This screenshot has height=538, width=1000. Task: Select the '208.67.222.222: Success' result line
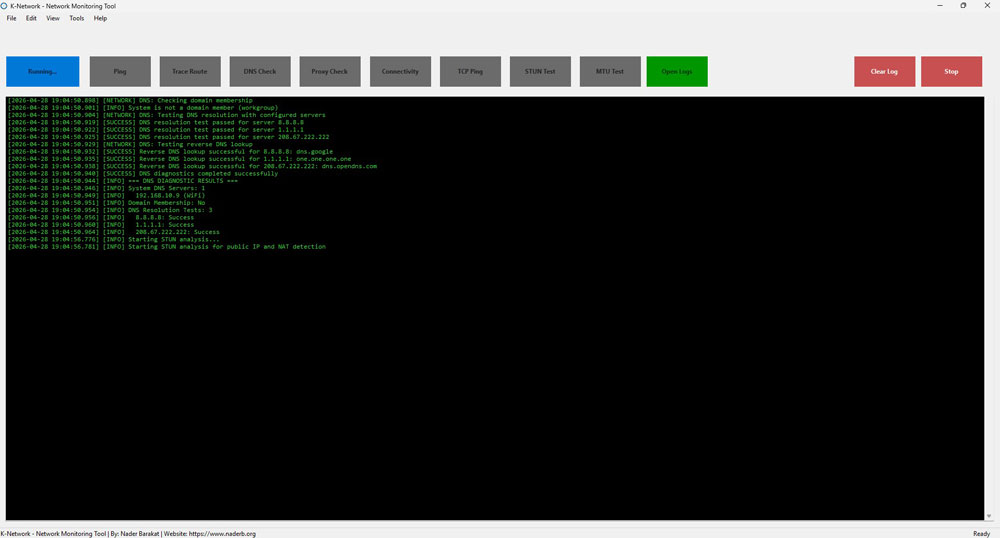(114, 232)
